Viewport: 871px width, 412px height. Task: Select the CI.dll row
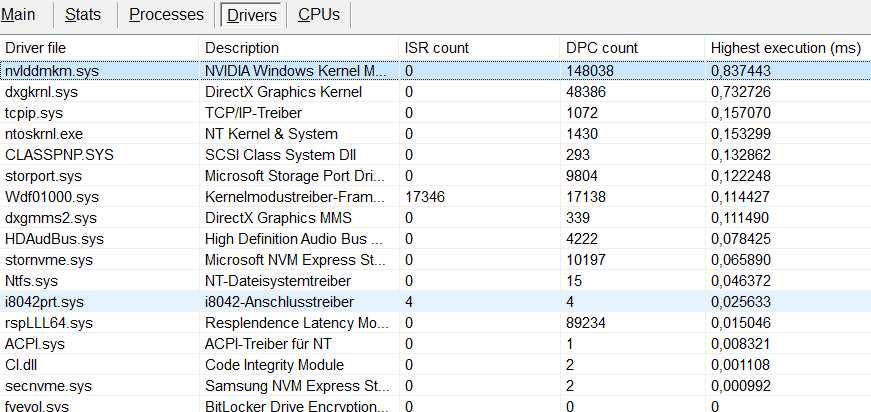click(436, 365)
